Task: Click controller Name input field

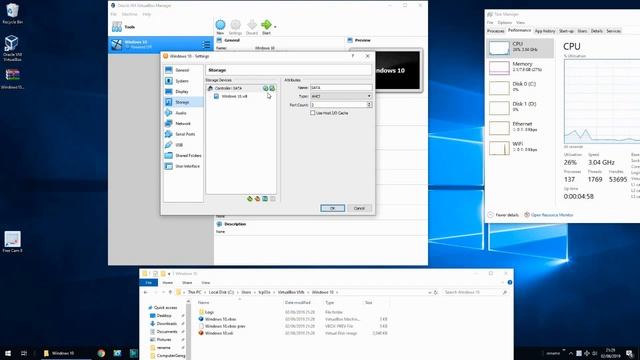Action: 341,87
